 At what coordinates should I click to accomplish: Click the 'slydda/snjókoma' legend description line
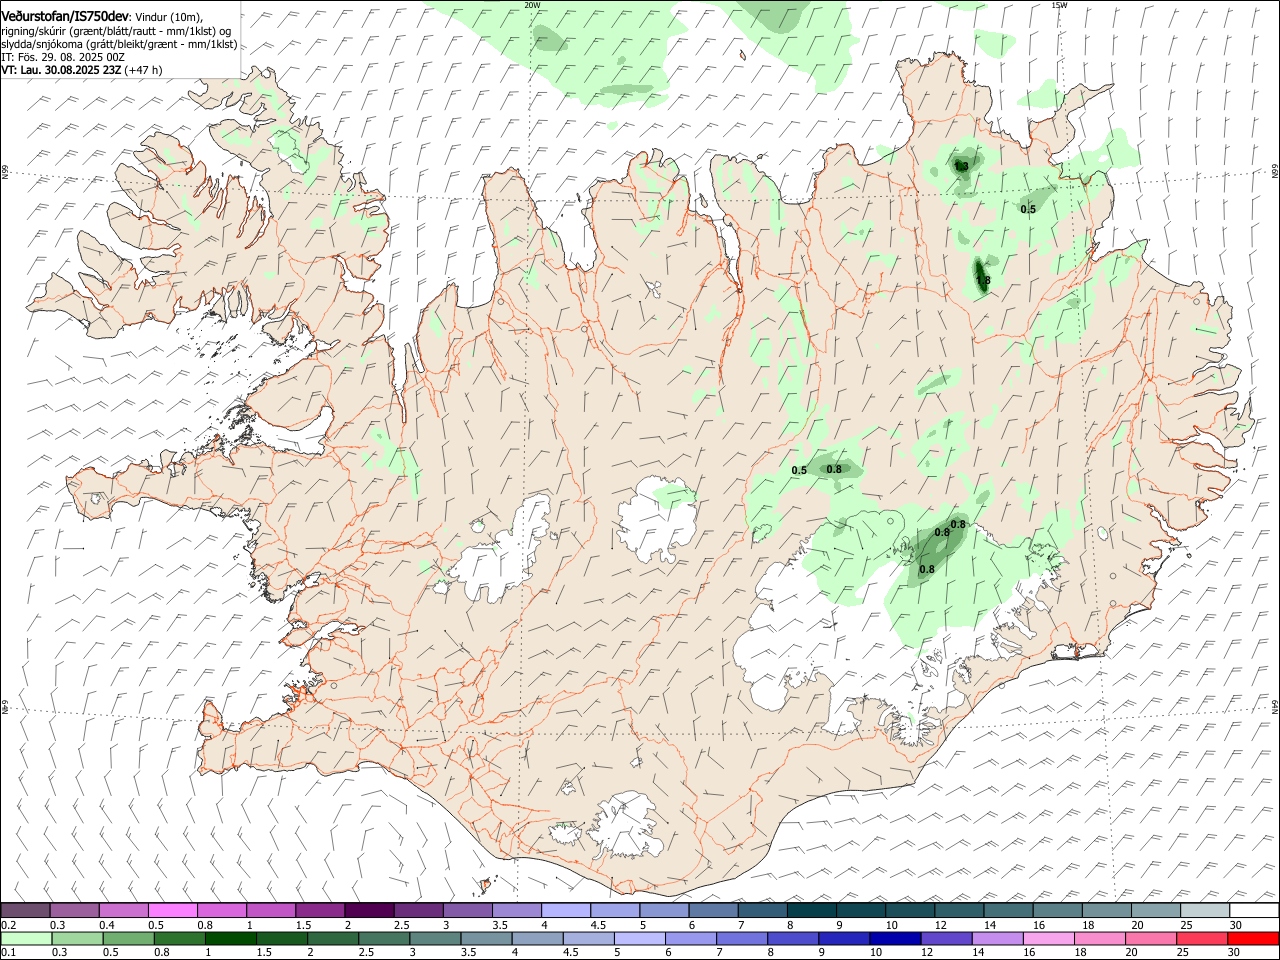click(119, 44)
